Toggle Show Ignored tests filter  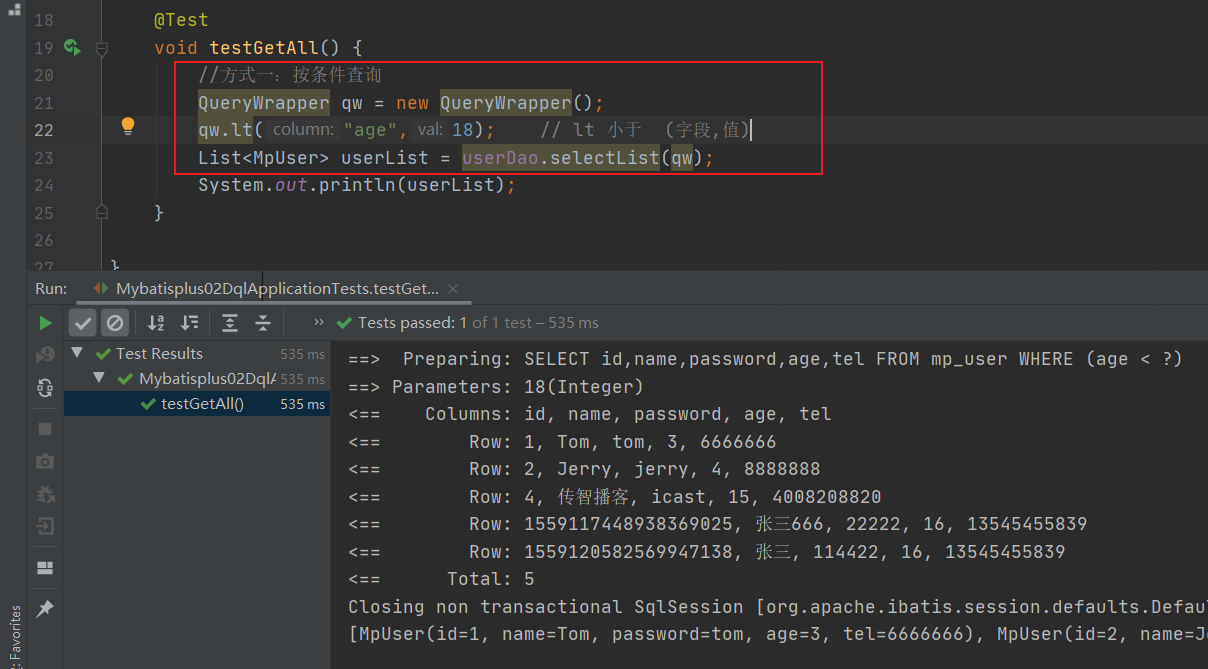click(115, 323)
